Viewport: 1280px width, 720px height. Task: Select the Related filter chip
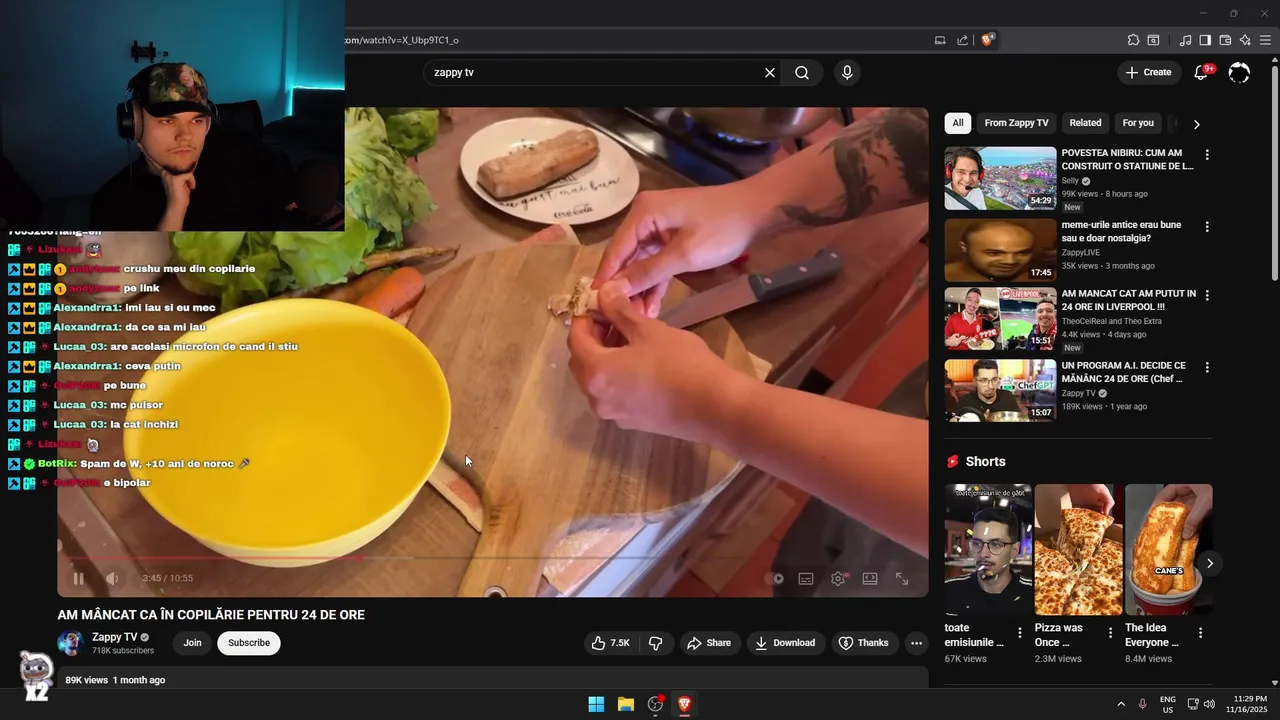click(1085, 123)
